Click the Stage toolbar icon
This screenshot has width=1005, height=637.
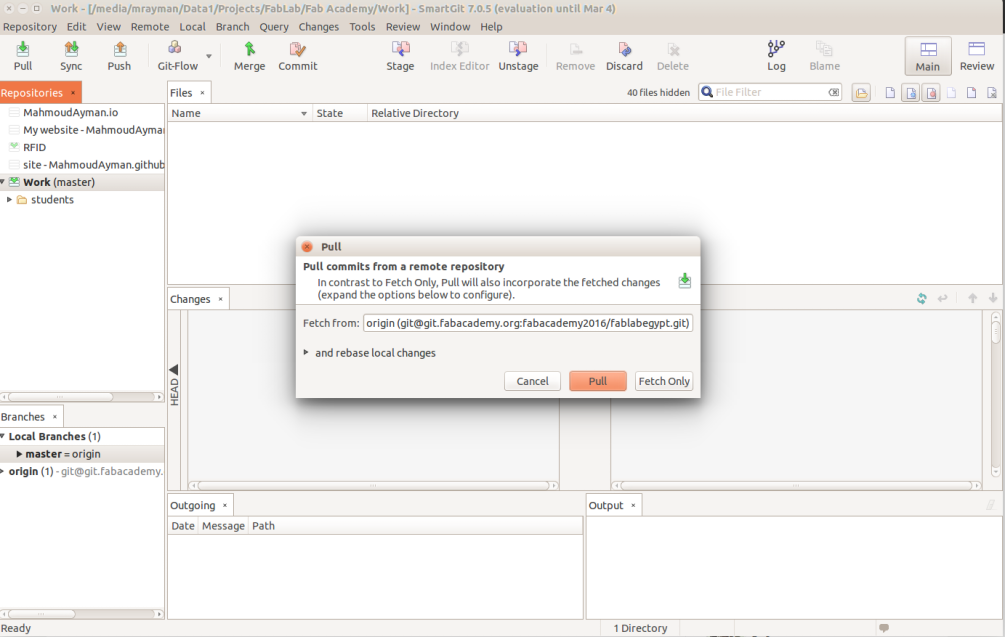point(400,56)
